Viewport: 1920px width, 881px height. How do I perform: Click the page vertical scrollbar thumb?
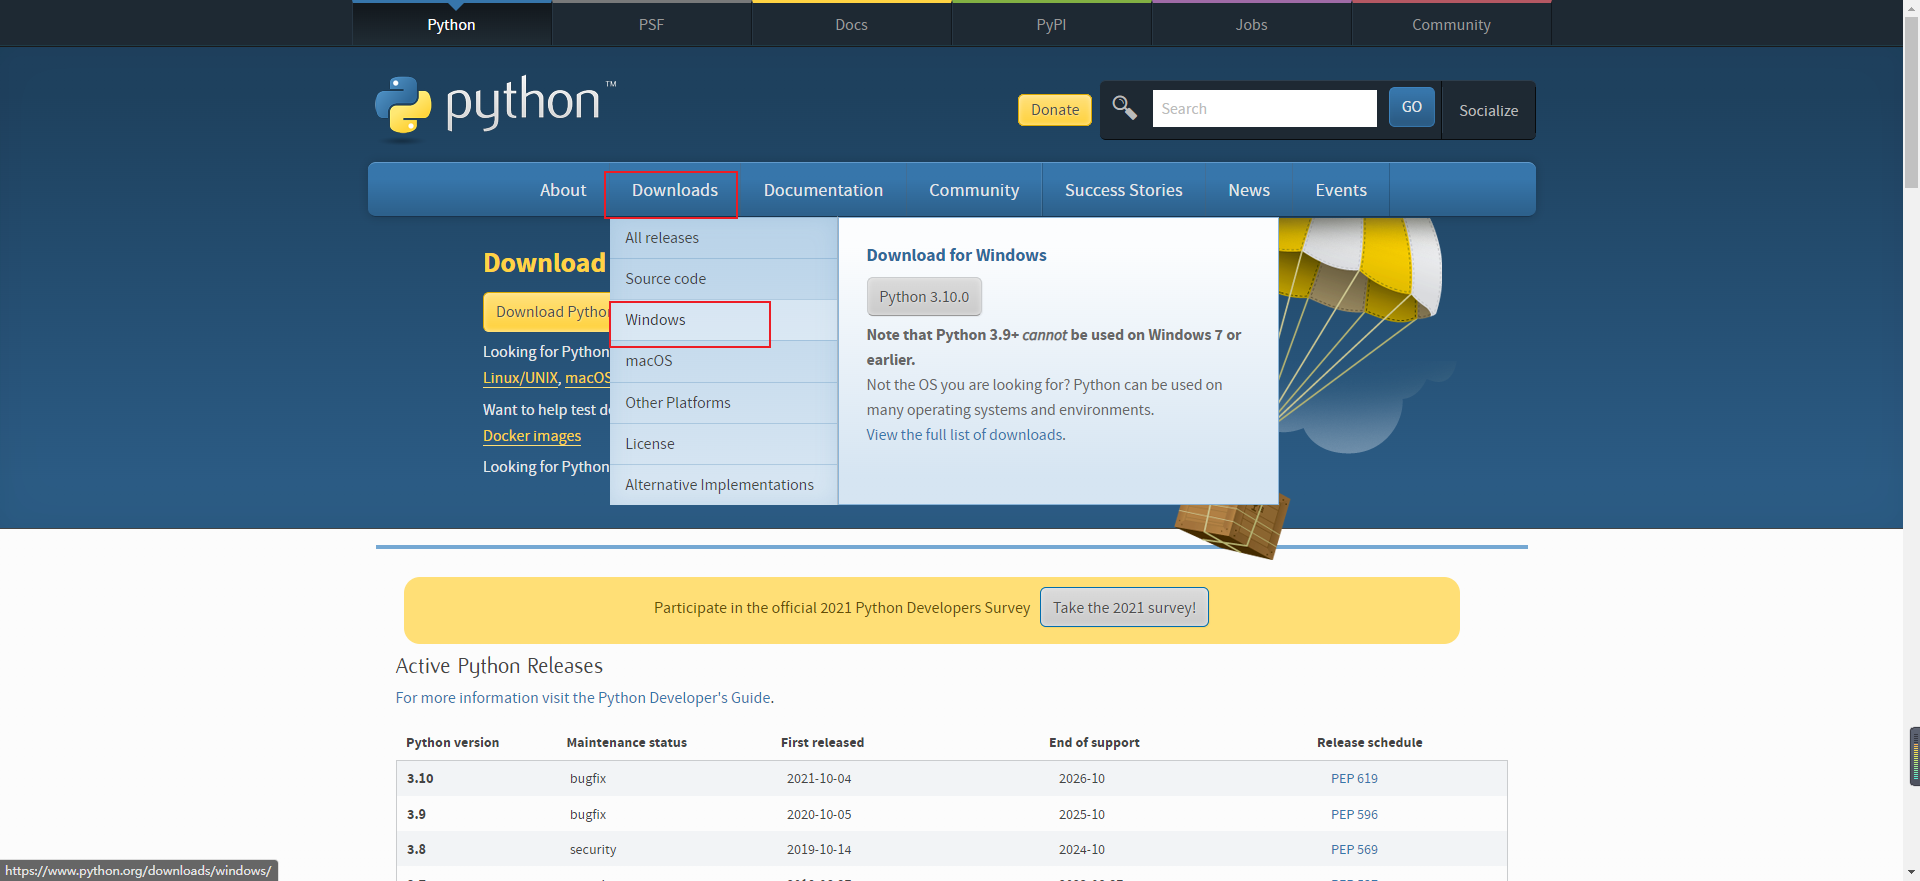(1911, 100)
